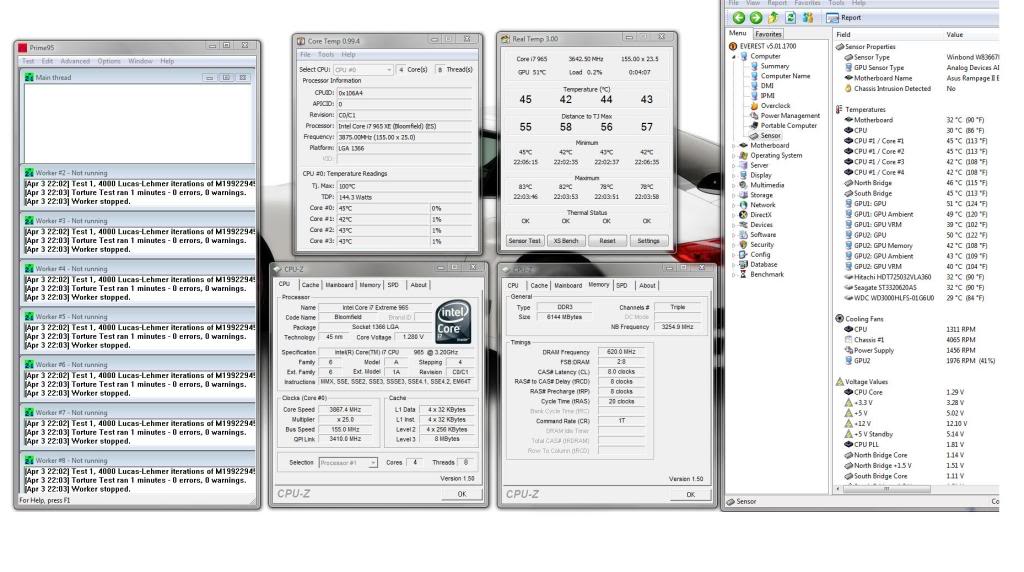Expand the Motherboard tree node

(735, 145)
